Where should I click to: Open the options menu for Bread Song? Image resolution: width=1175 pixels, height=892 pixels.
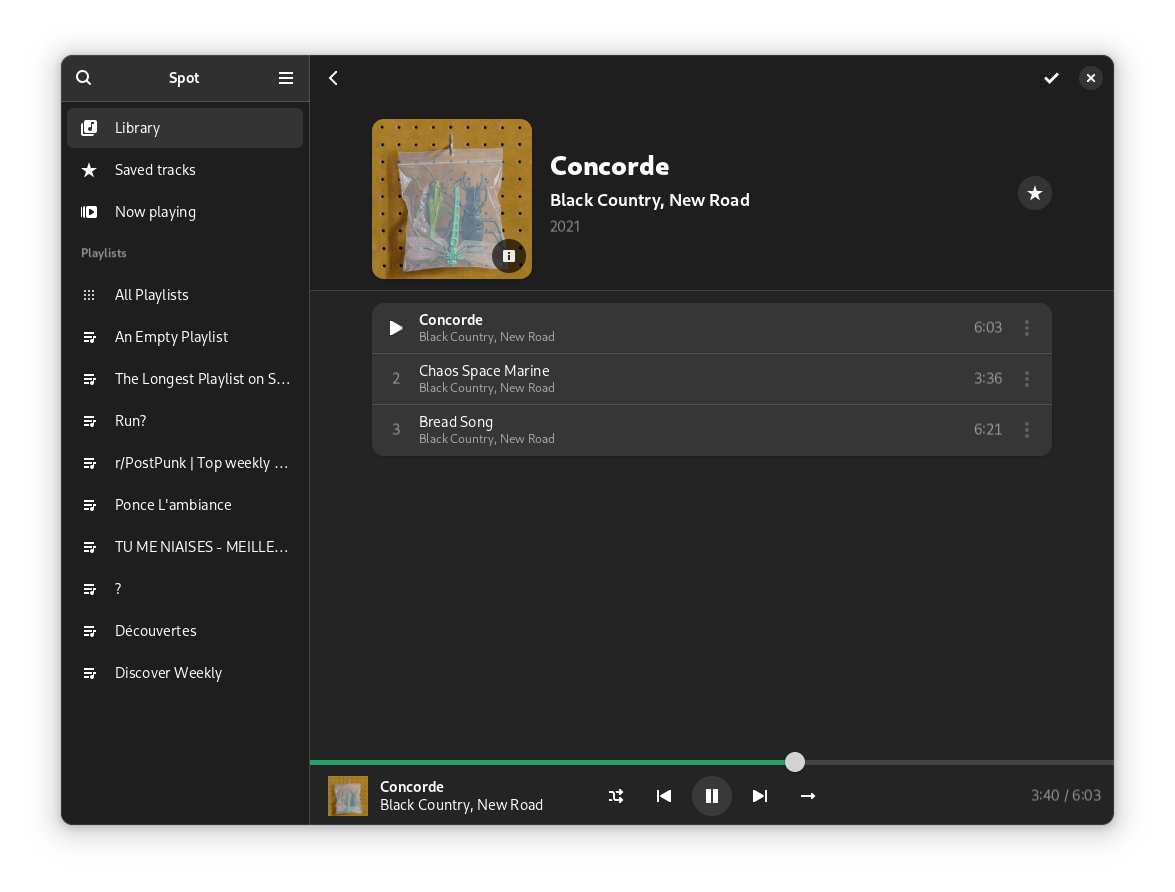point(1027,430)
